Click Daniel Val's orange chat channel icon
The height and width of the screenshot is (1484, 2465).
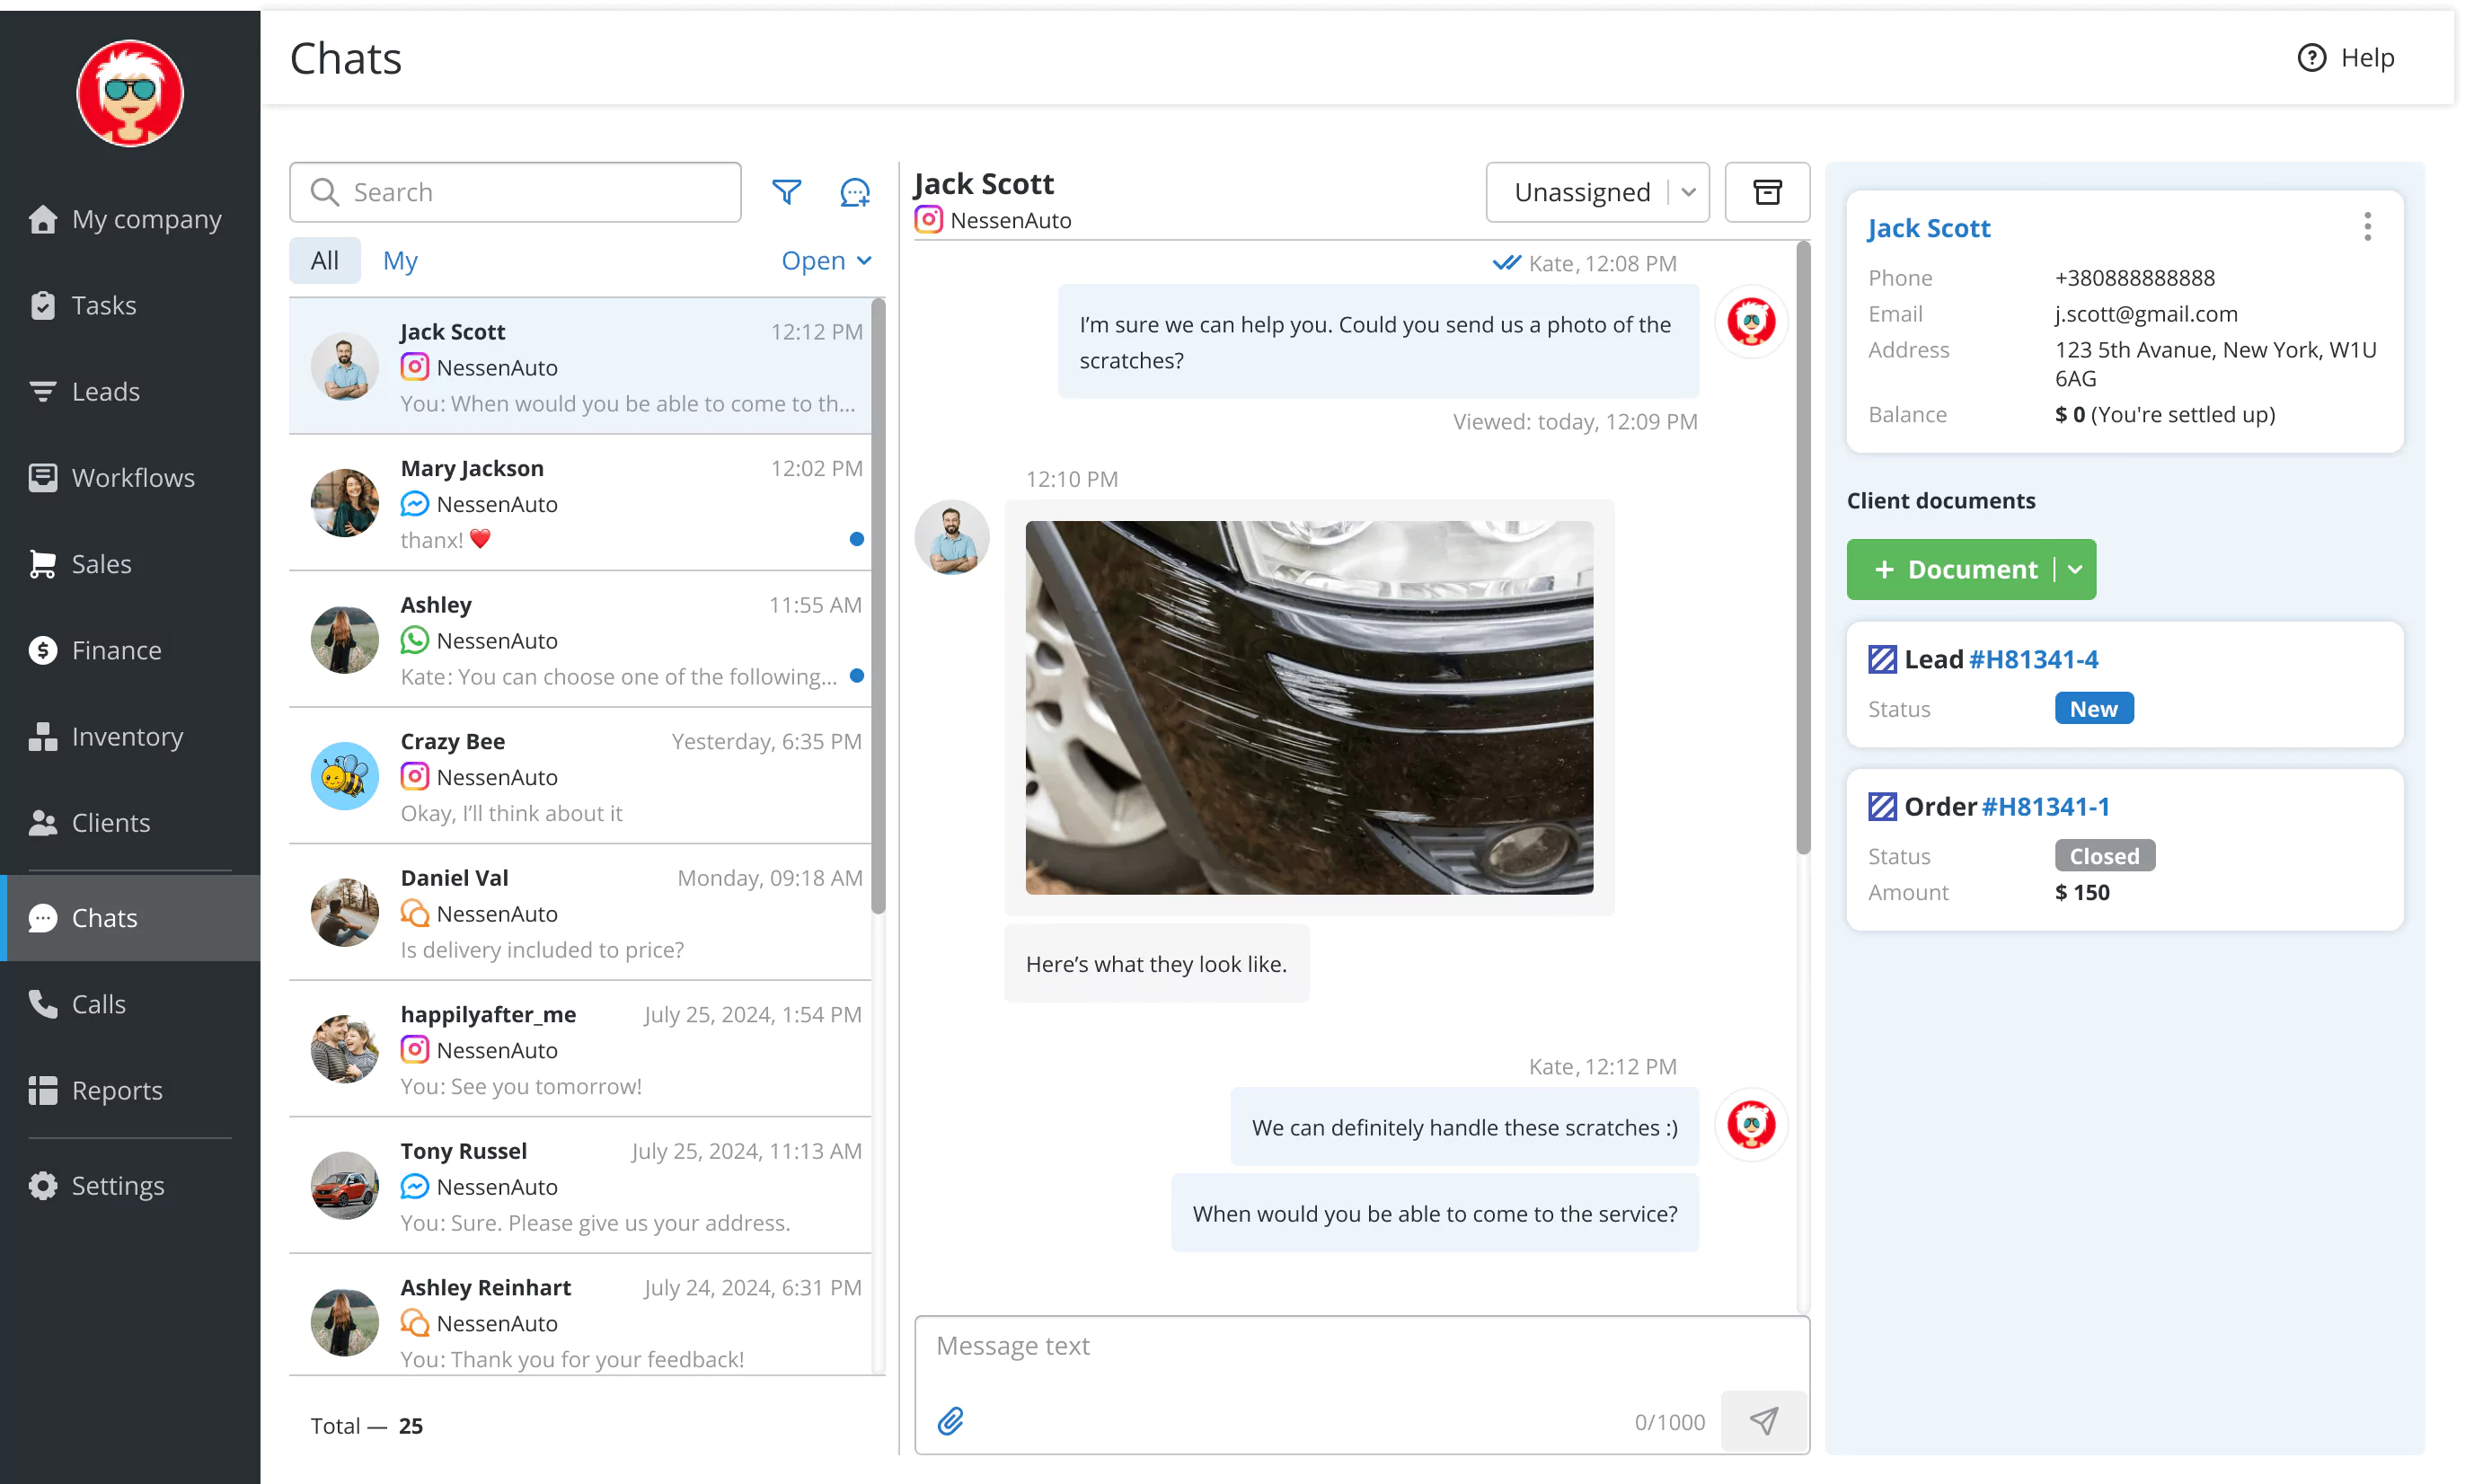click(414, 913)
